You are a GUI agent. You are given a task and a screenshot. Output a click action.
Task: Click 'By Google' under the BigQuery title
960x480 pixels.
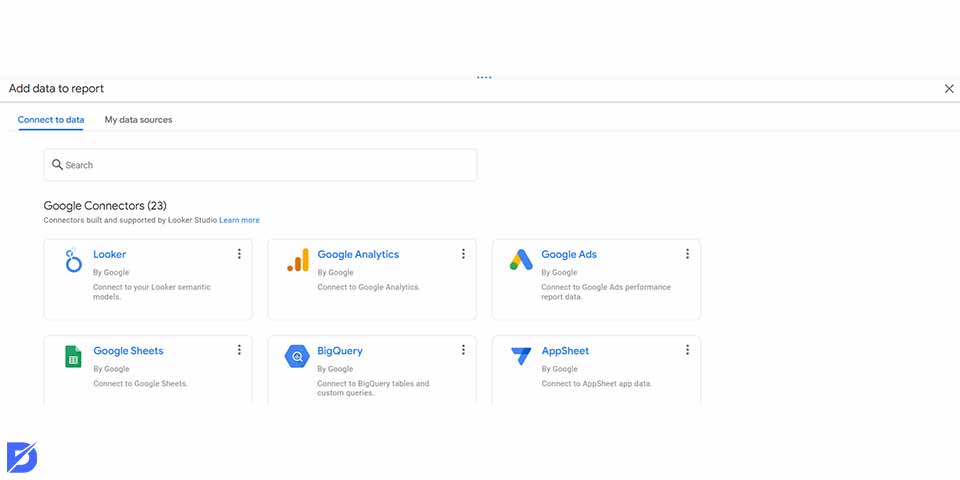point(336,369)
